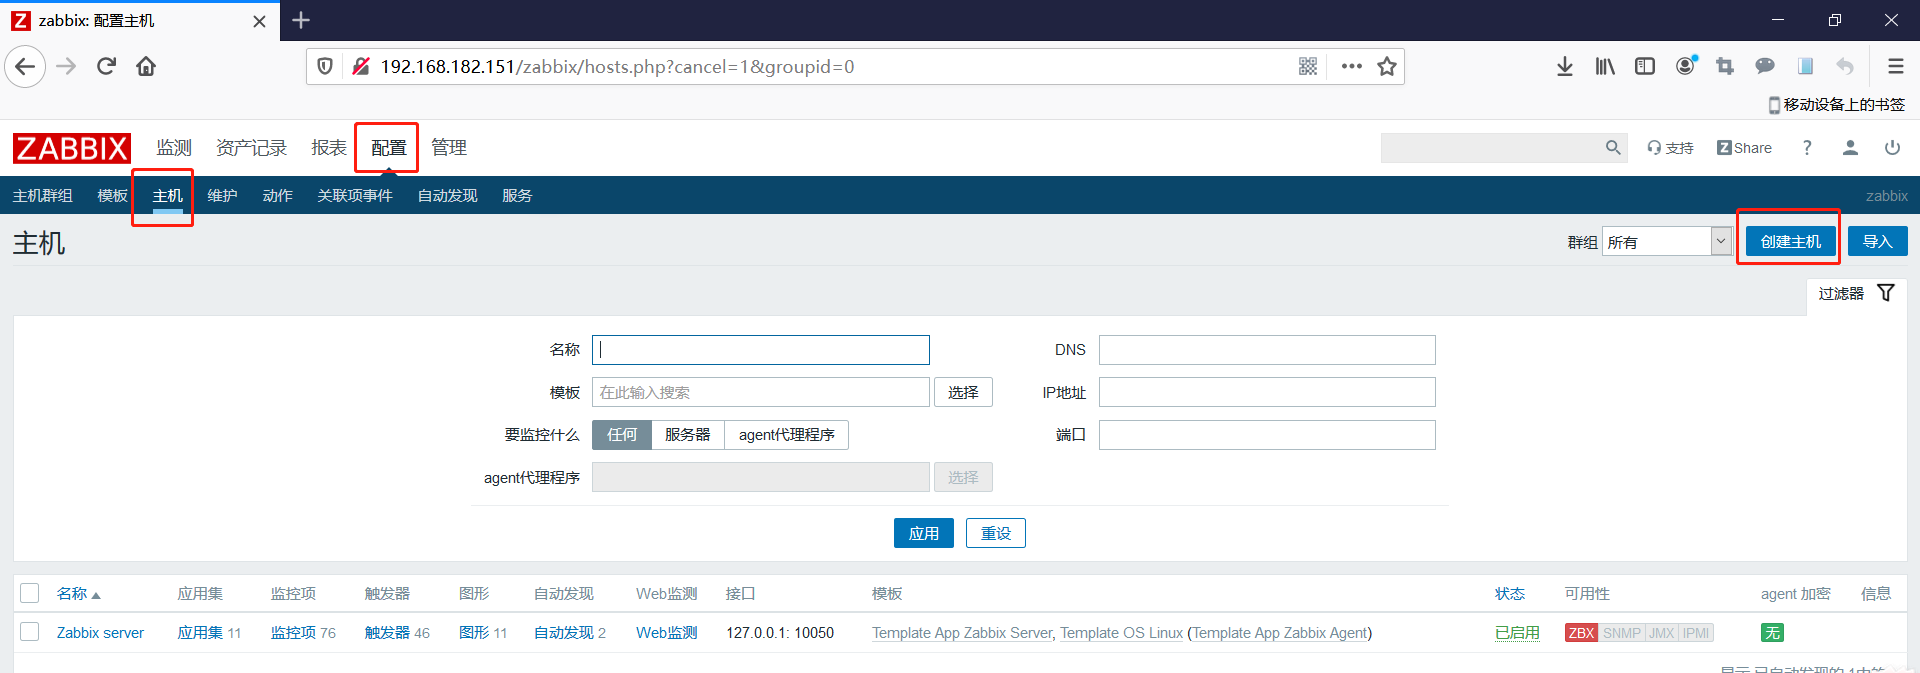This screenshot has height=673, width=1920.
Task: Open 监控项 link for Zabbix server
Action: point(293,633)
